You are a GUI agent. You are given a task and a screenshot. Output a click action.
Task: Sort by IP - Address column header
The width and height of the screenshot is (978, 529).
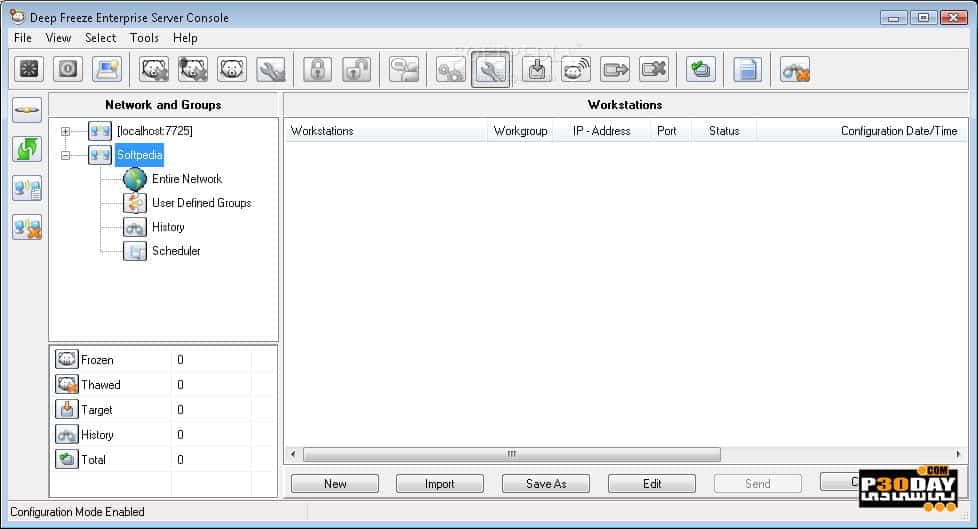(x=601, y=131)
